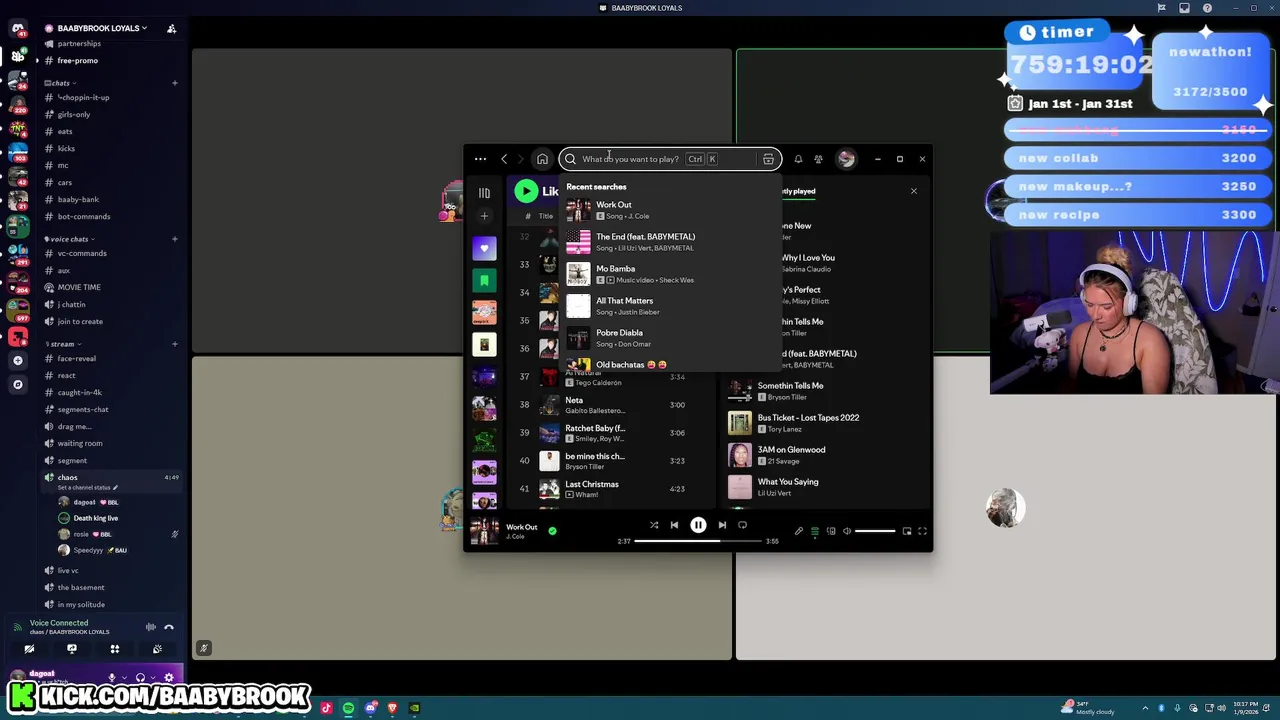Open Discord user settings gear
This screenshot has width=1280, height=720.
click(x=168, y=677)
